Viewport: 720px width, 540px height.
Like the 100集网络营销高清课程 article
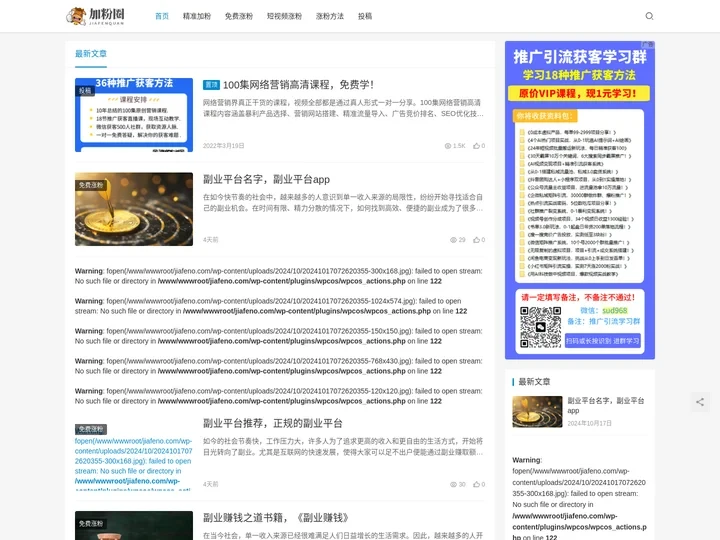click(479, 146)
